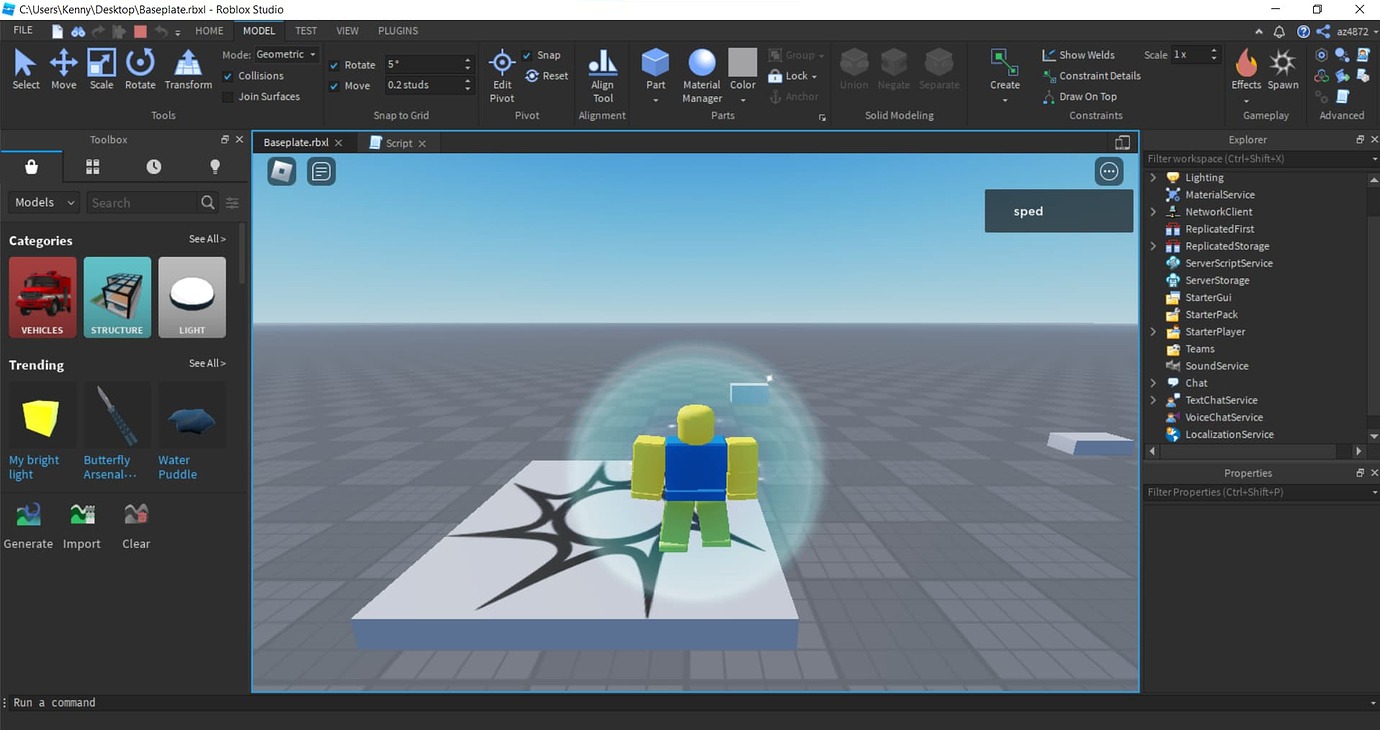Image resolution: width=1380 pixels, height=730 pixels.
Task: Choose the Rotate tool in Tools group
Action: point(140,70)
